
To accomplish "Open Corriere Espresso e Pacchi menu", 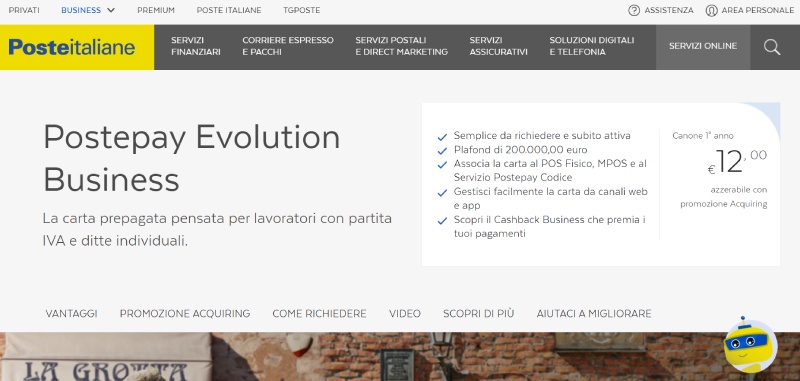I will (288, 46).
